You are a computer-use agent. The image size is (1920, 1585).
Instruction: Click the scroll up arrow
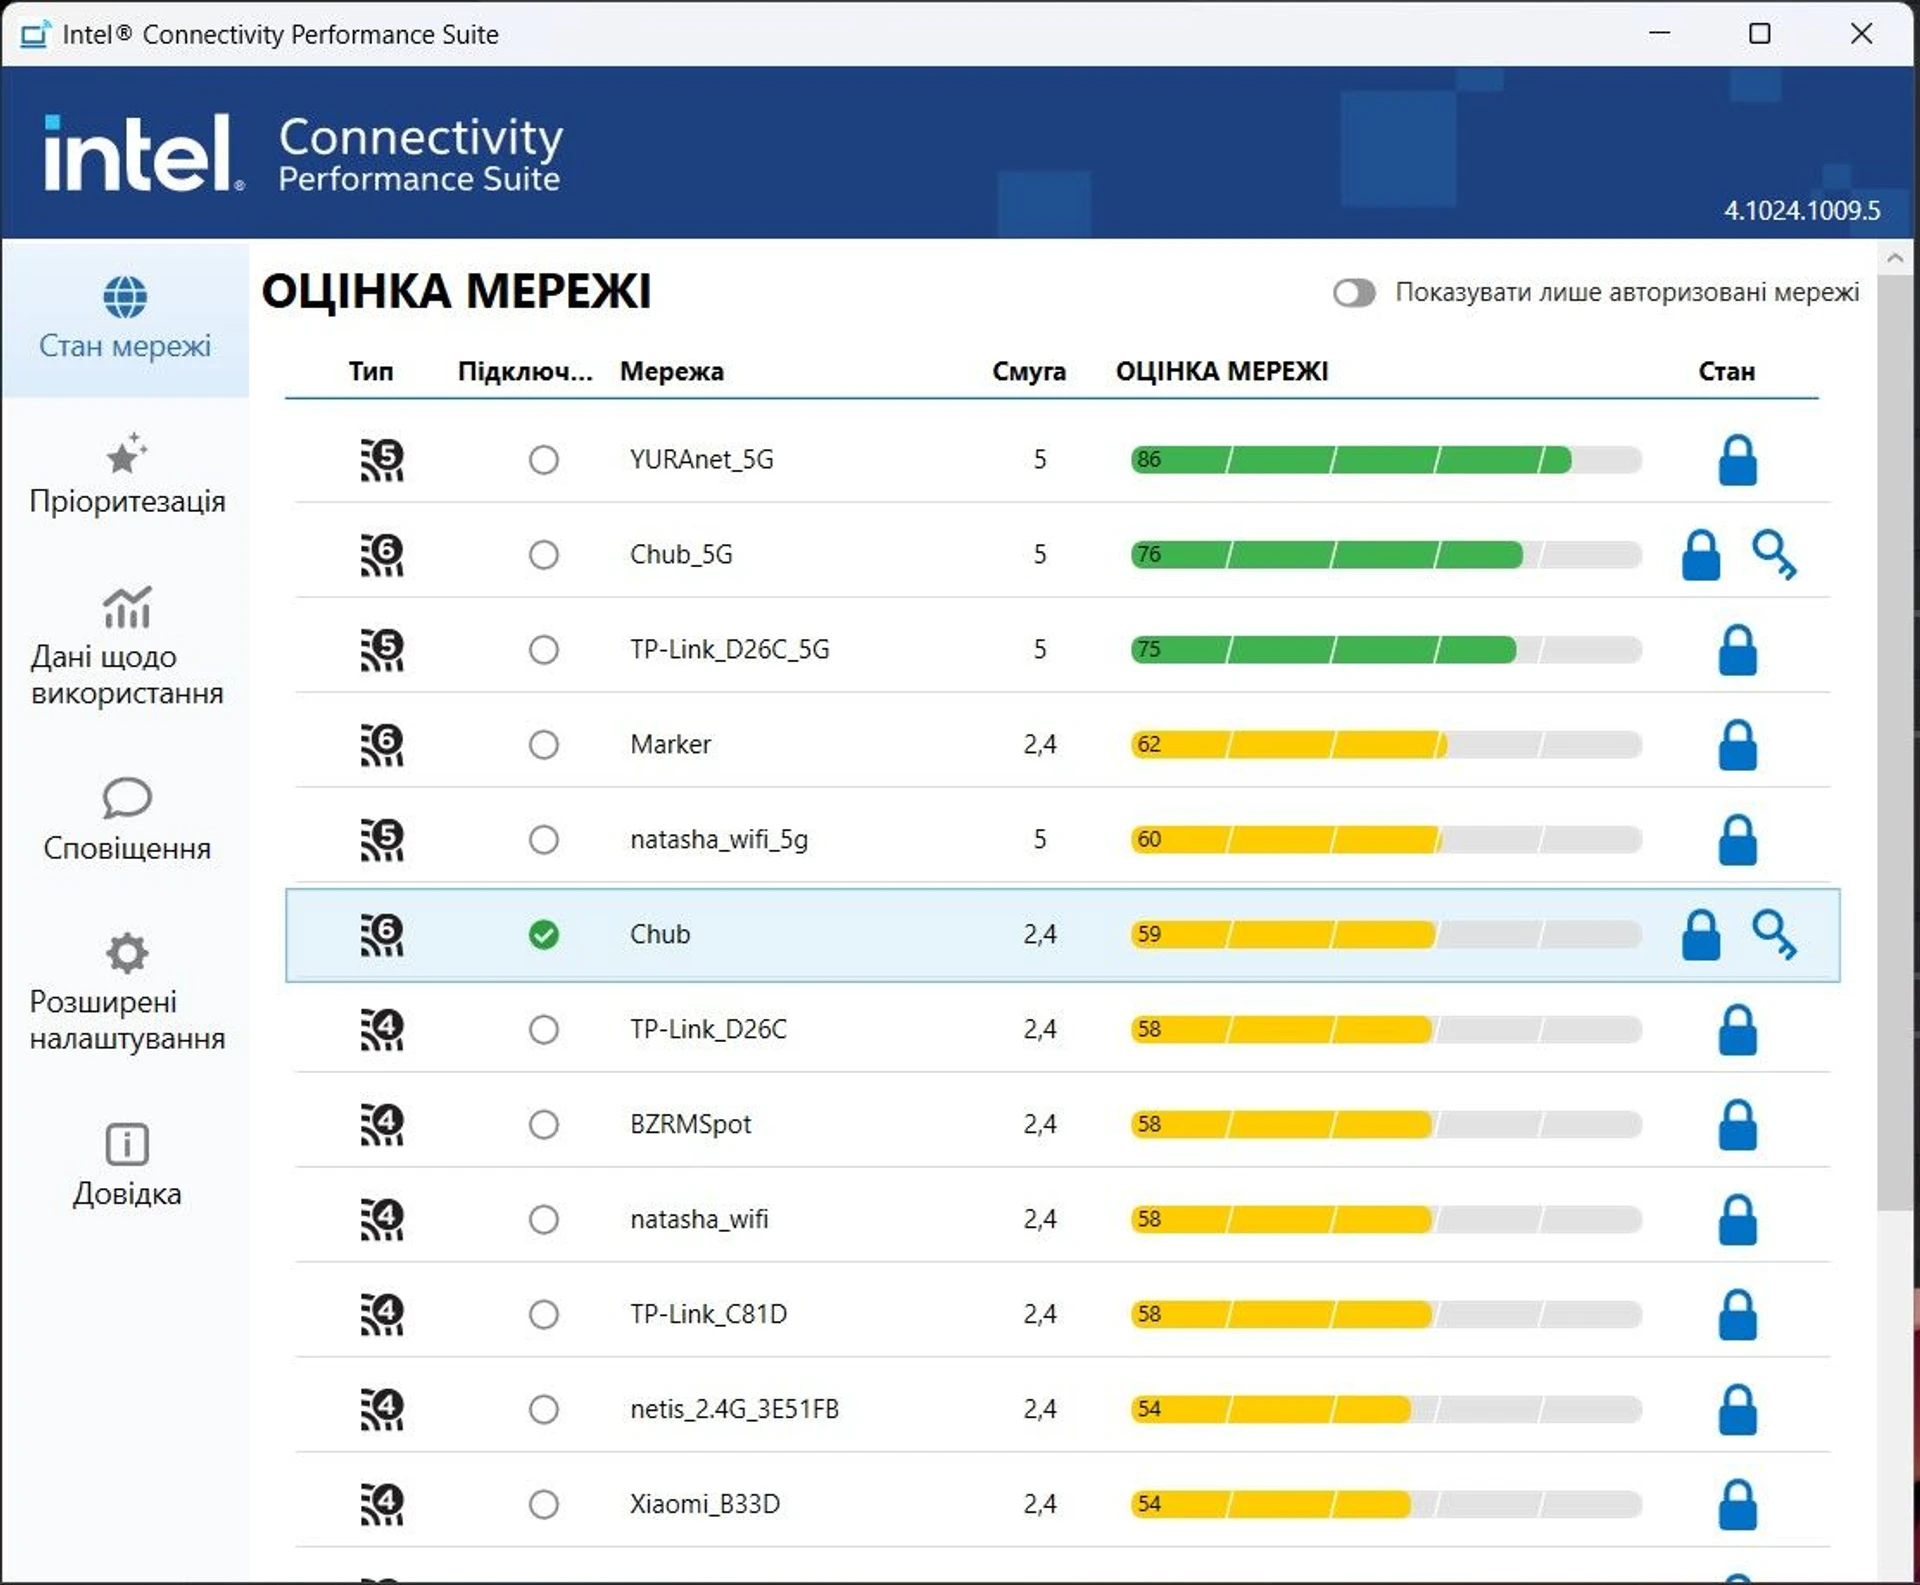point(1894,259)
